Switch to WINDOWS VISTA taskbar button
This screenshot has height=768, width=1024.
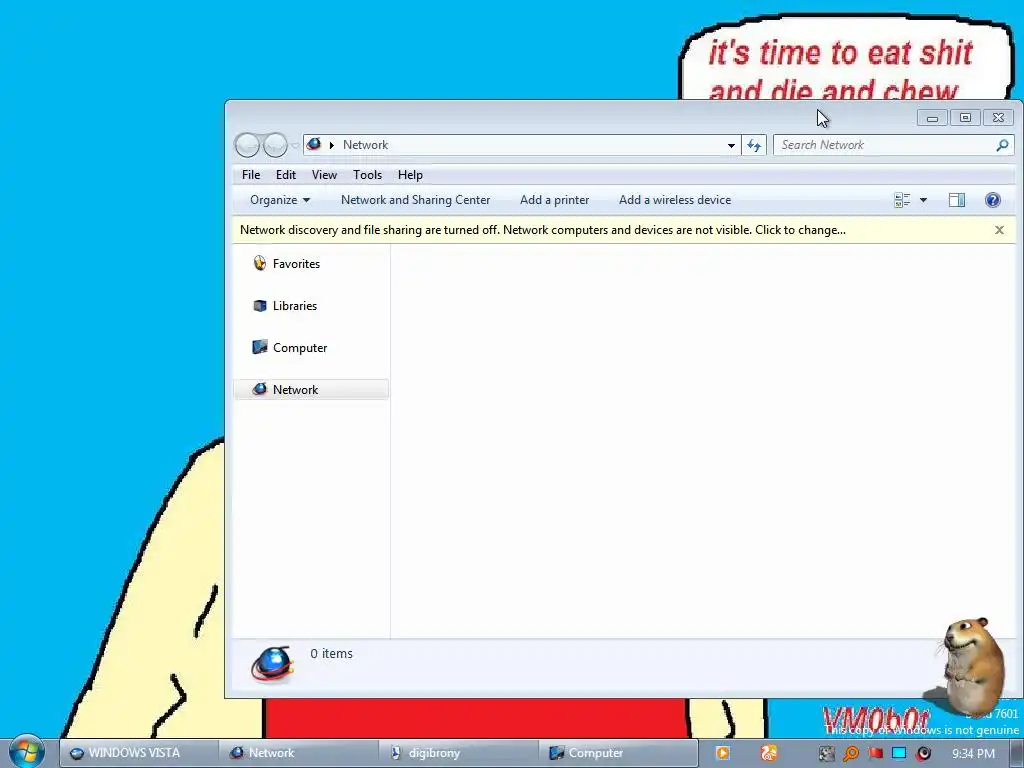(x=138, y=753)
